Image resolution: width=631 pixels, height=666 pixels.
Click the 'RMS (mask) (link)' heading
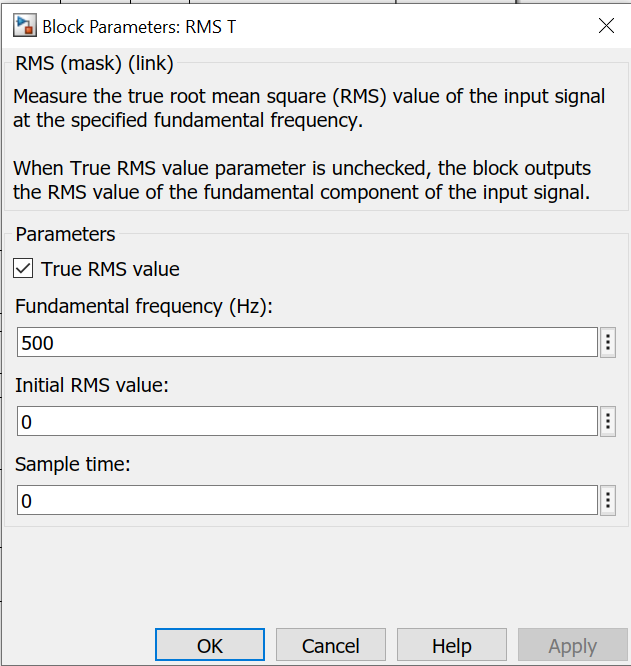coord(94,64)
